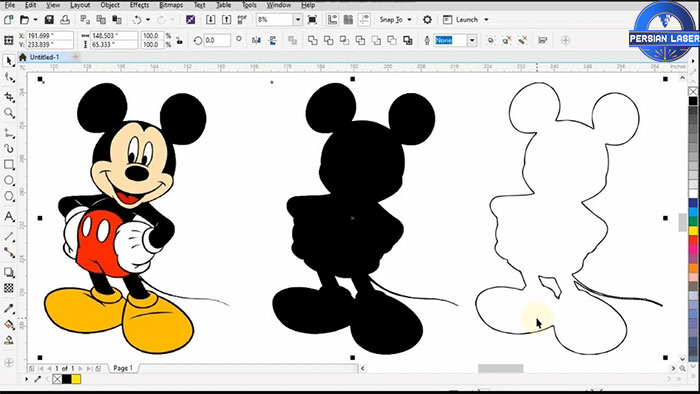Click the black swatch in document palette
Screen dimensions: 700x394
(x=67, y=379)
